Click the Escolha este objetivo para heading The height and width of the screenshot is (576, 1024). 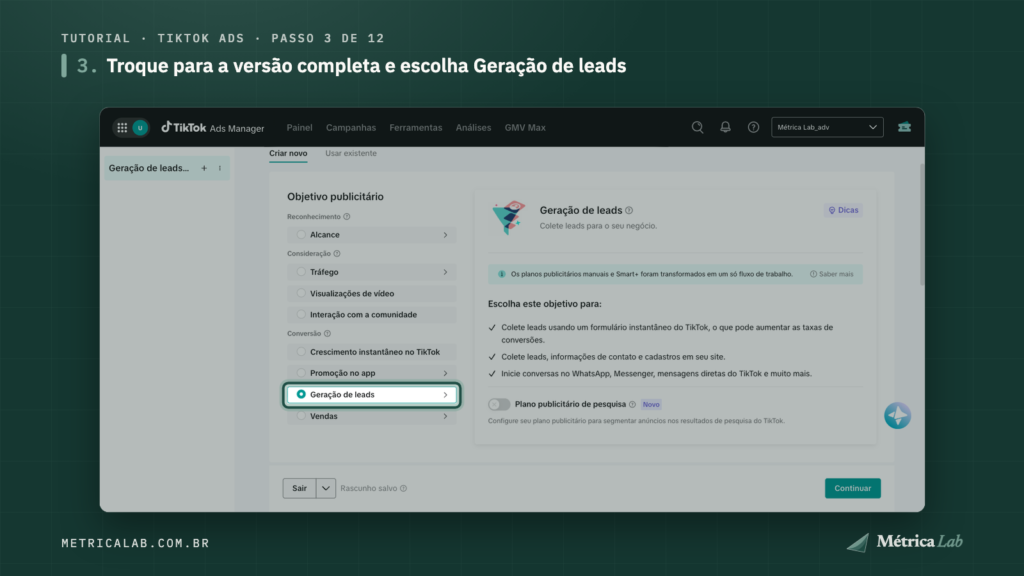[545, 304]
